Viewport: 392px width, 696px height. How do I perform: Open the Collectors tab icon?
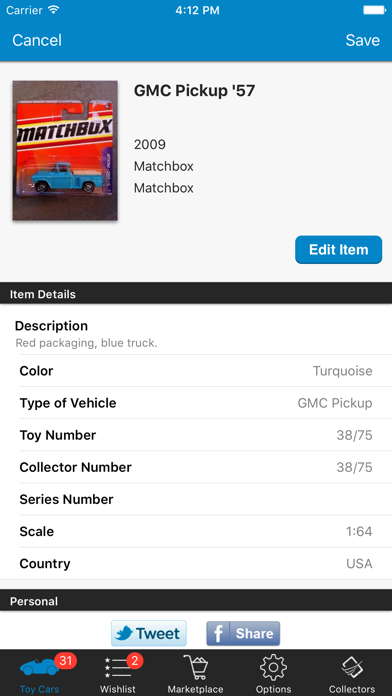pyautogui.click(x=352, y=668)
